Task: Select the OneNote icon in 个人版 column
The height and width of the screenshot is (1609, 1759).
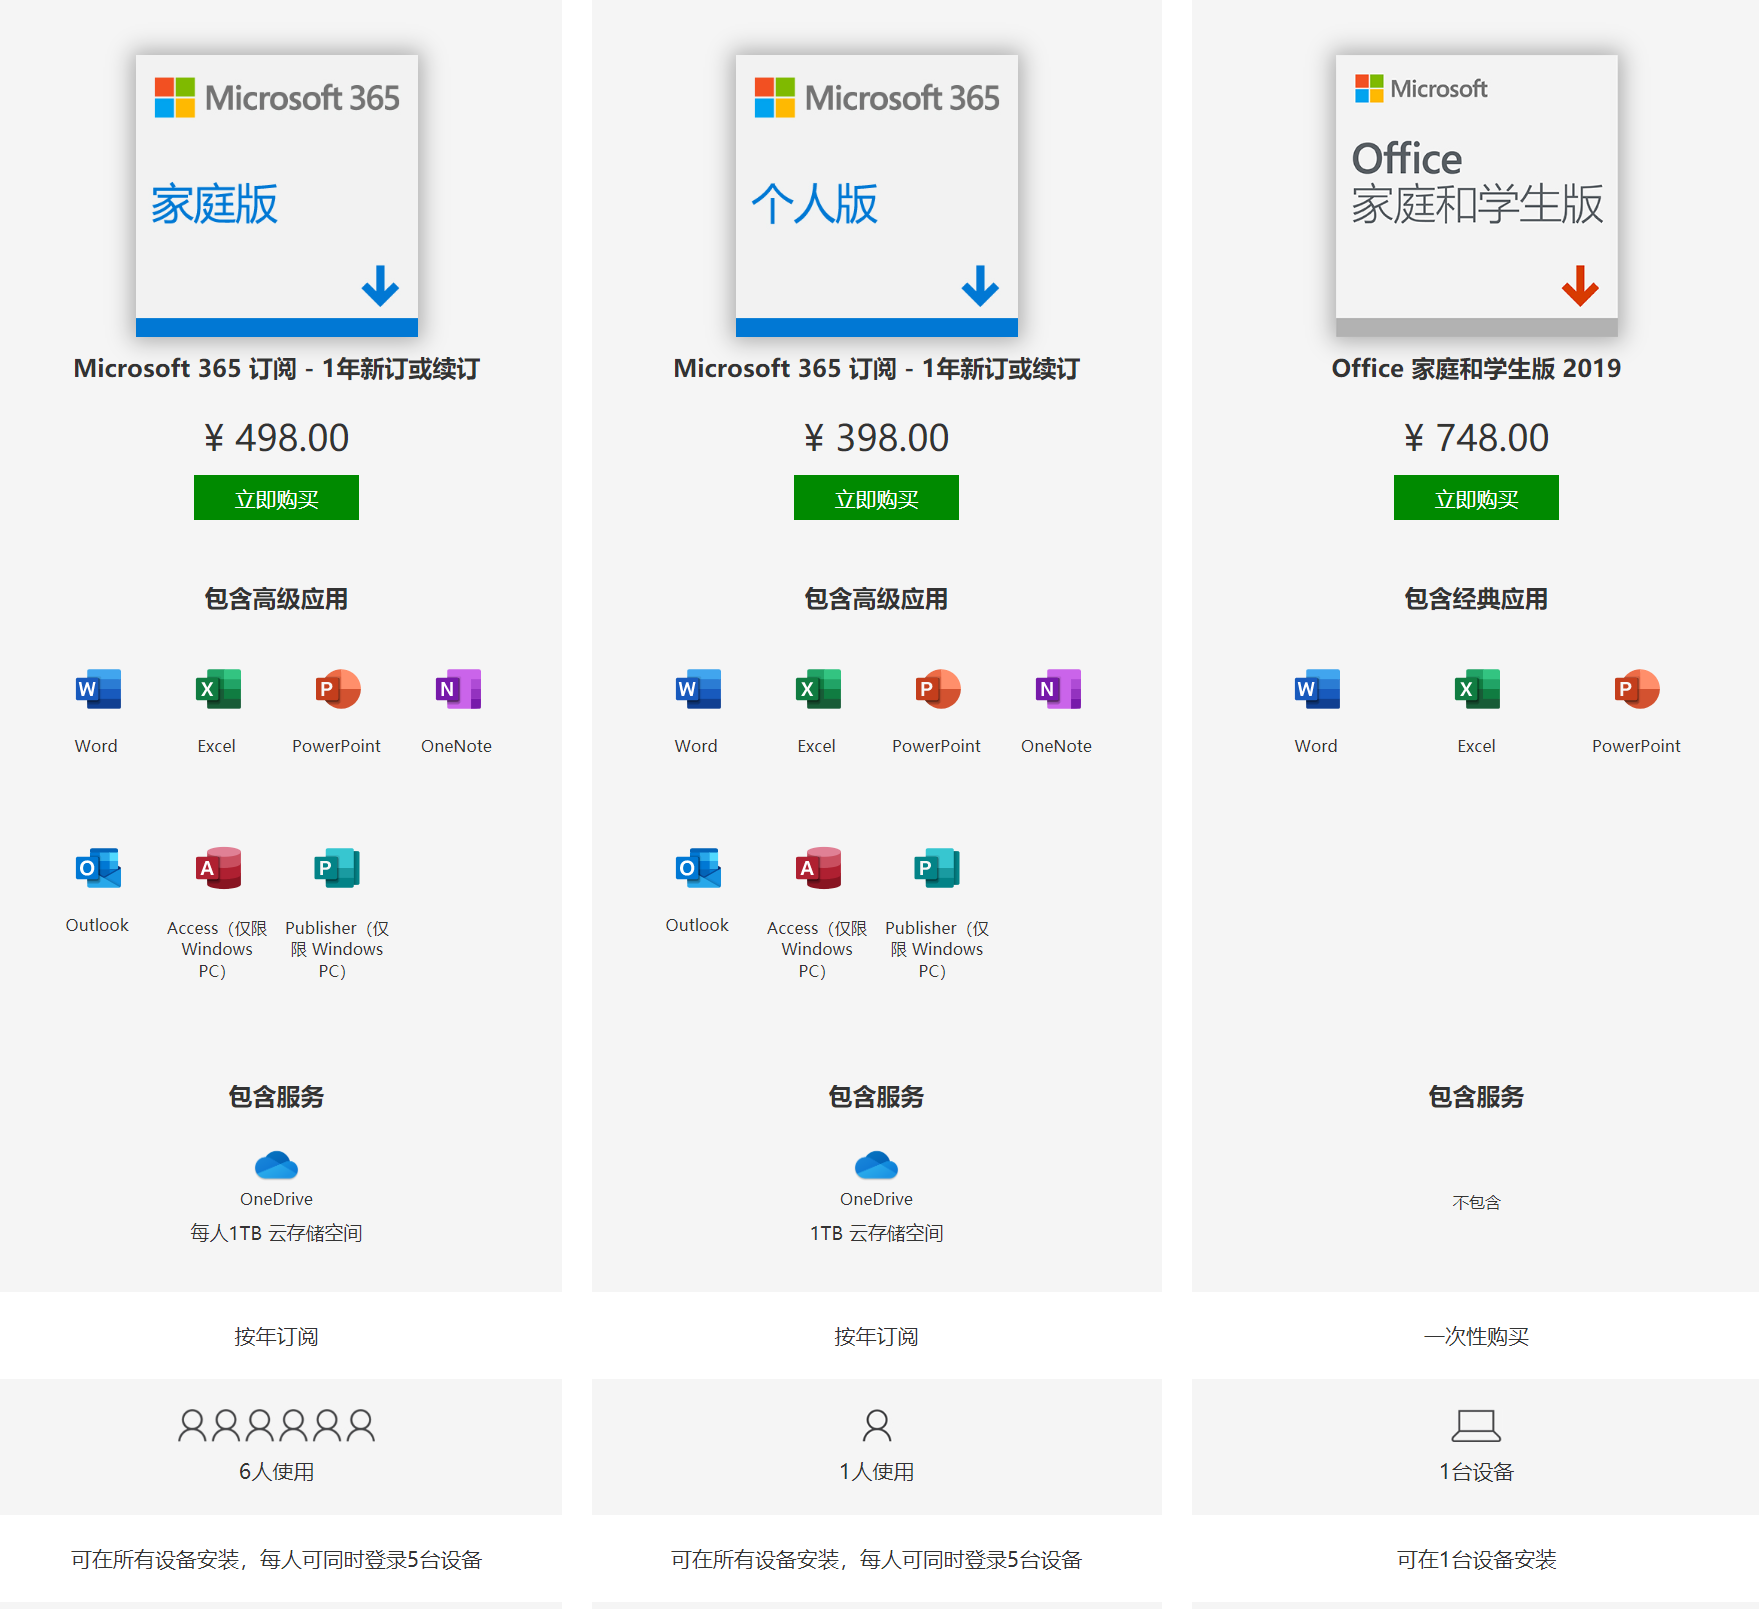Action: (x=1056, y=690)
